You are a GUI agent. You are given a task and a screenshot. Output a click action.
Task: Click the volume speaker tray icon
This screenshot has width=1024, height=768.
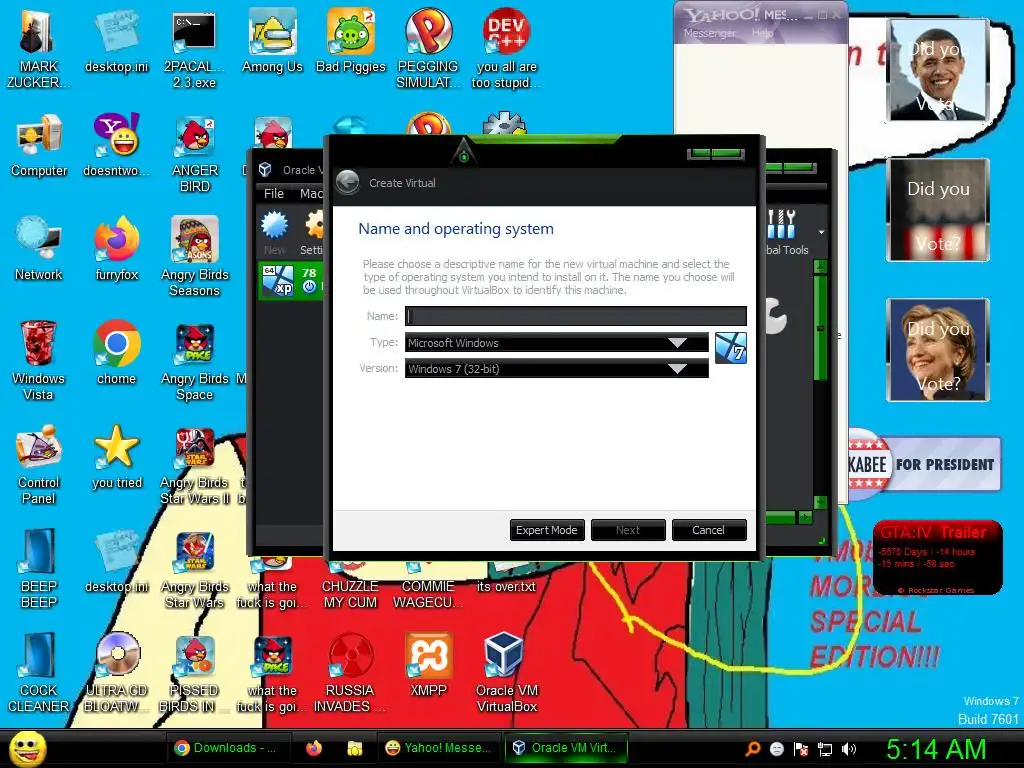(848, 749)
